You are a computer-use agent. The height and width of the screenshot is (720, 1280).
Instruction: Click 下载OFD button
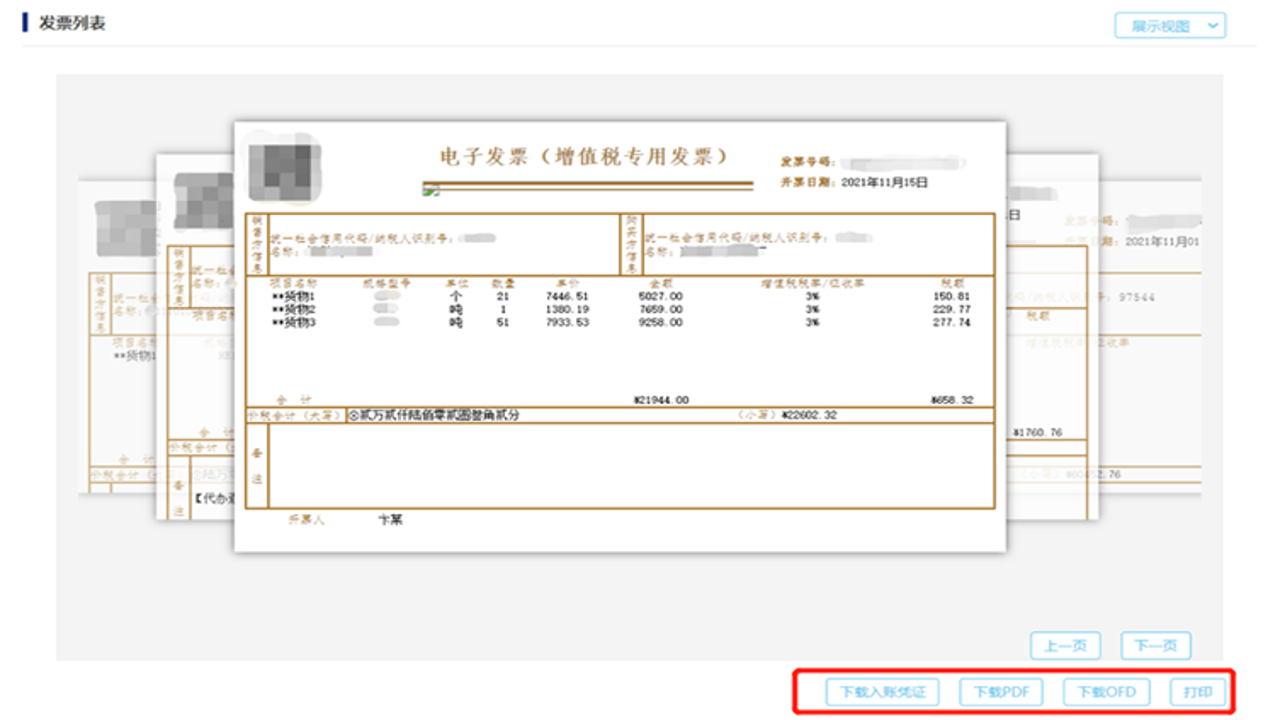[1107, 692]
